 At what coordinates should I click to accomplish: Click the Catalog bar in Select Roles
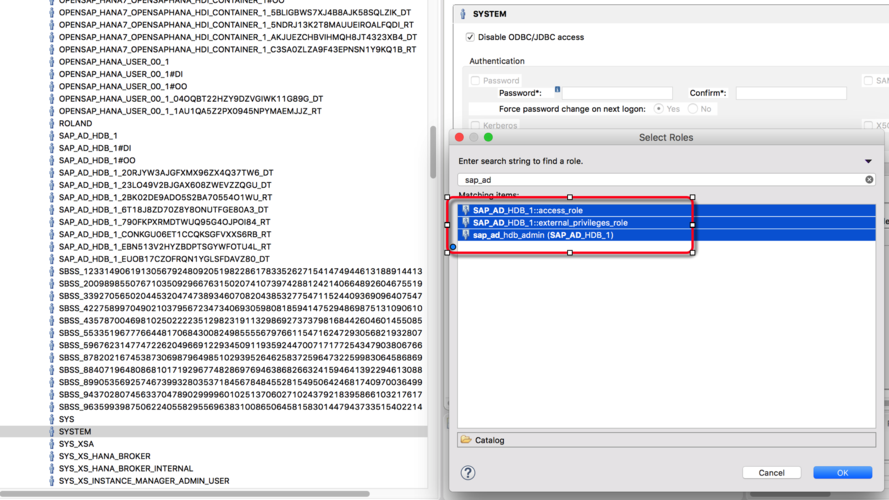[666, 440]
